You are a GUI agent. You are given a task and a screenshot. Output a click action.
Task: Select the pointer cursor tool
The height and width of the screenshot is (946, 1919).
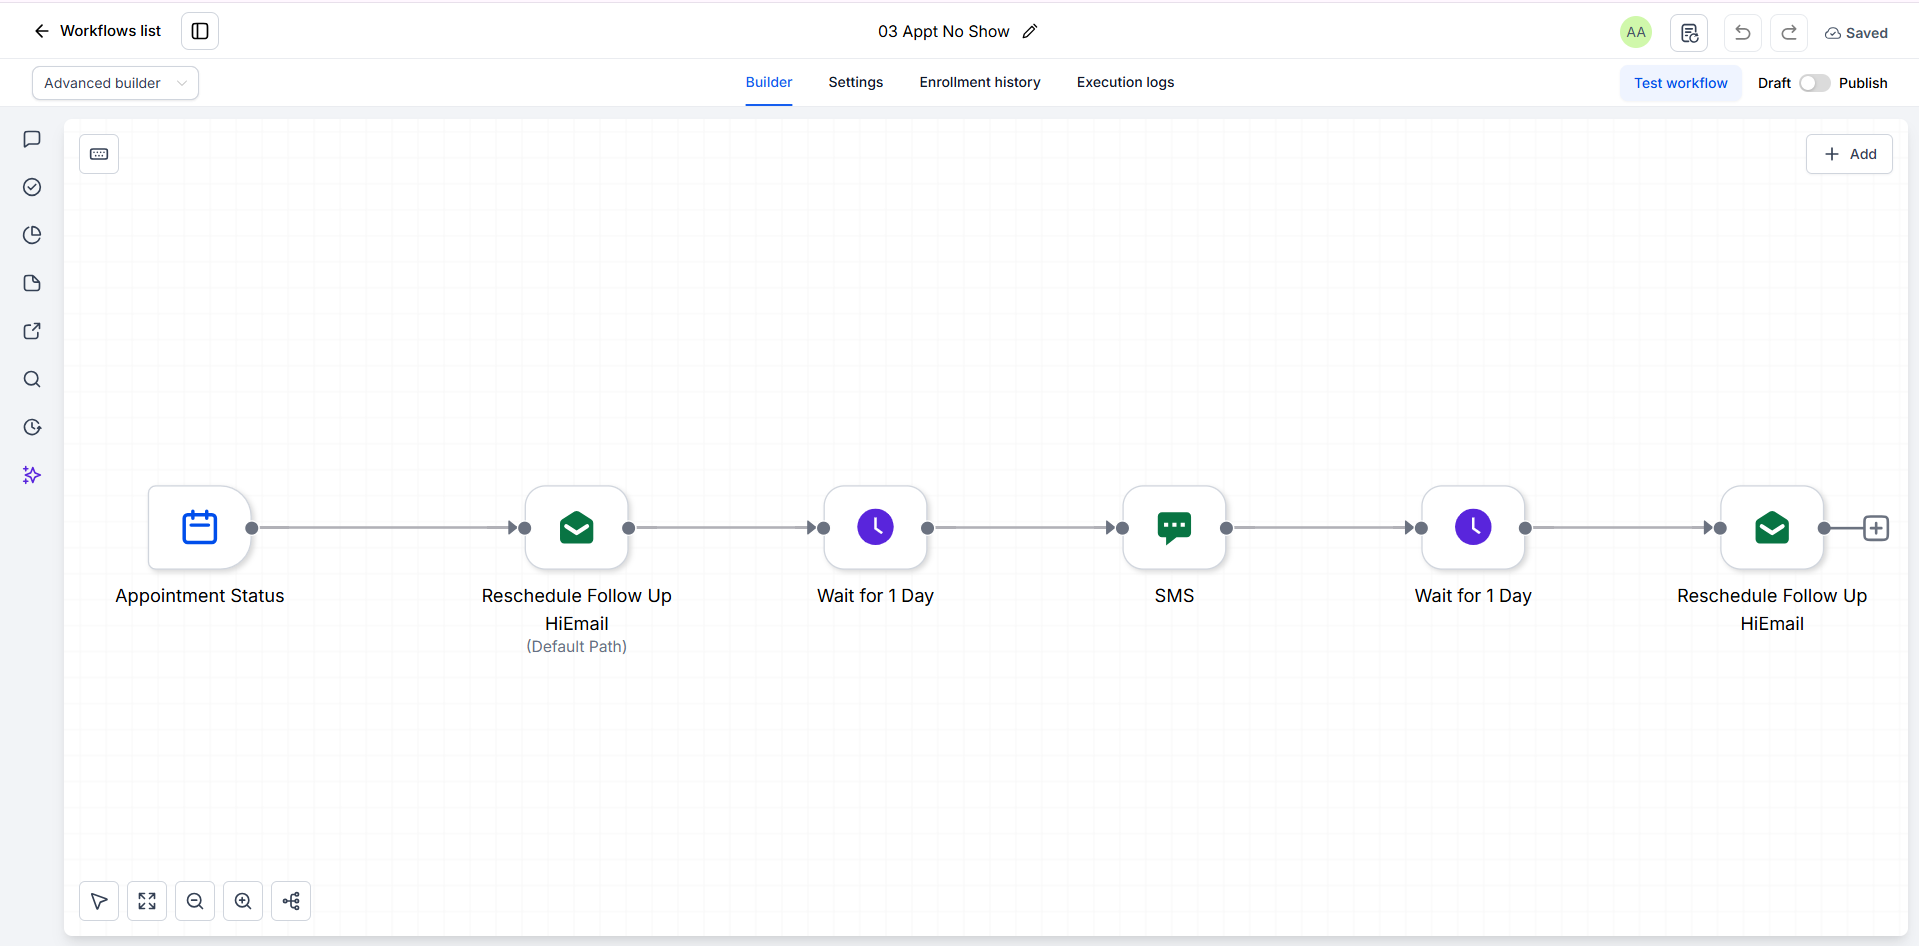point(99,901)
